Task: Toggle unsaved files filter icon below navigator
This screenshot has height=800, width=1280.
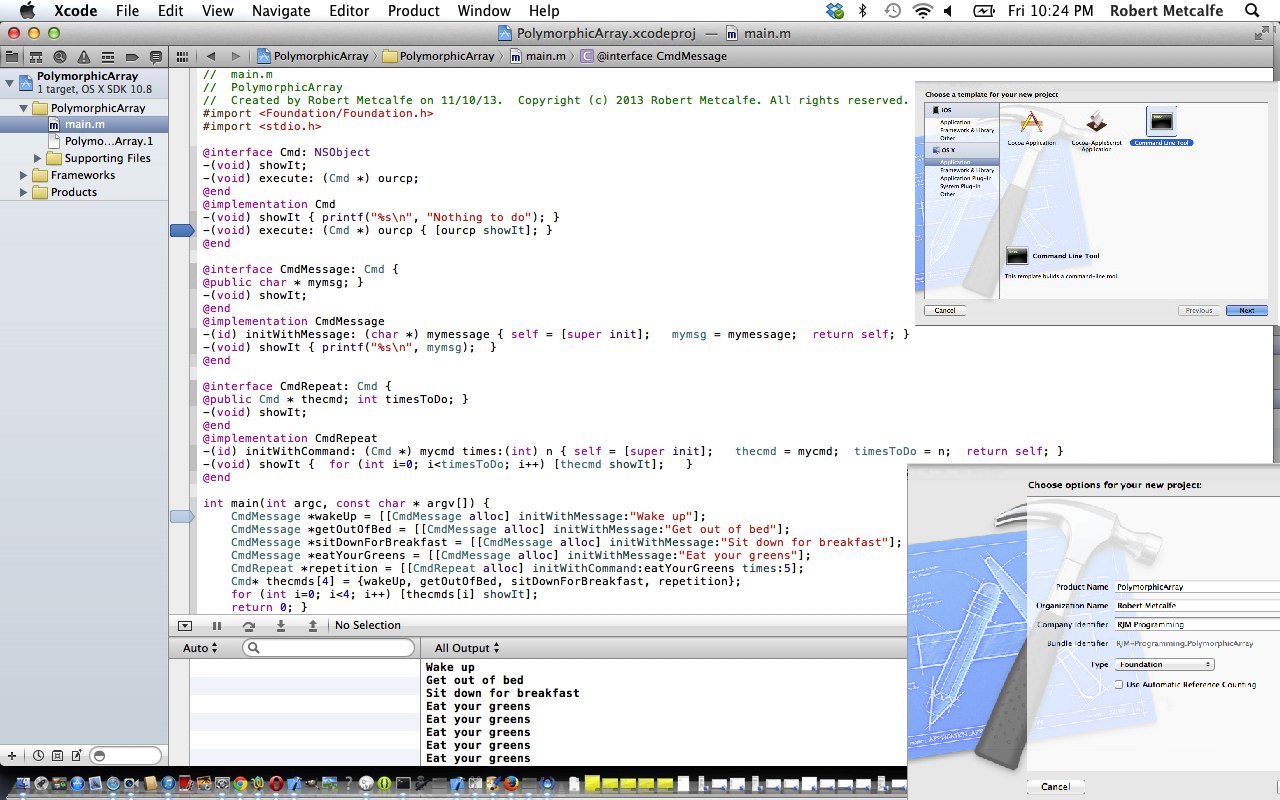Action: pos(76,756)
